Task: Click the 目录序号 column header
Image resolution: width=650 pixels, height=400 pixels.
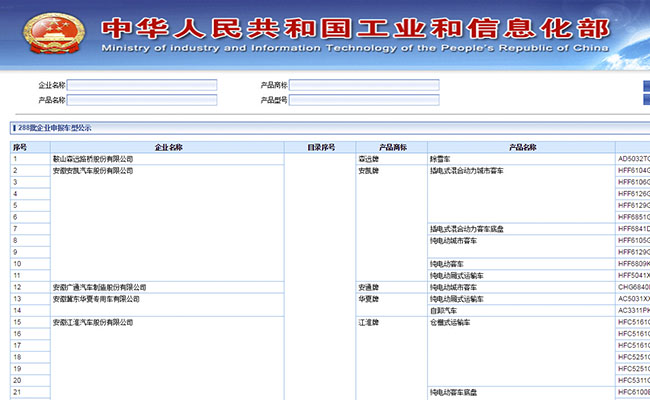Action: click(321, 147)
